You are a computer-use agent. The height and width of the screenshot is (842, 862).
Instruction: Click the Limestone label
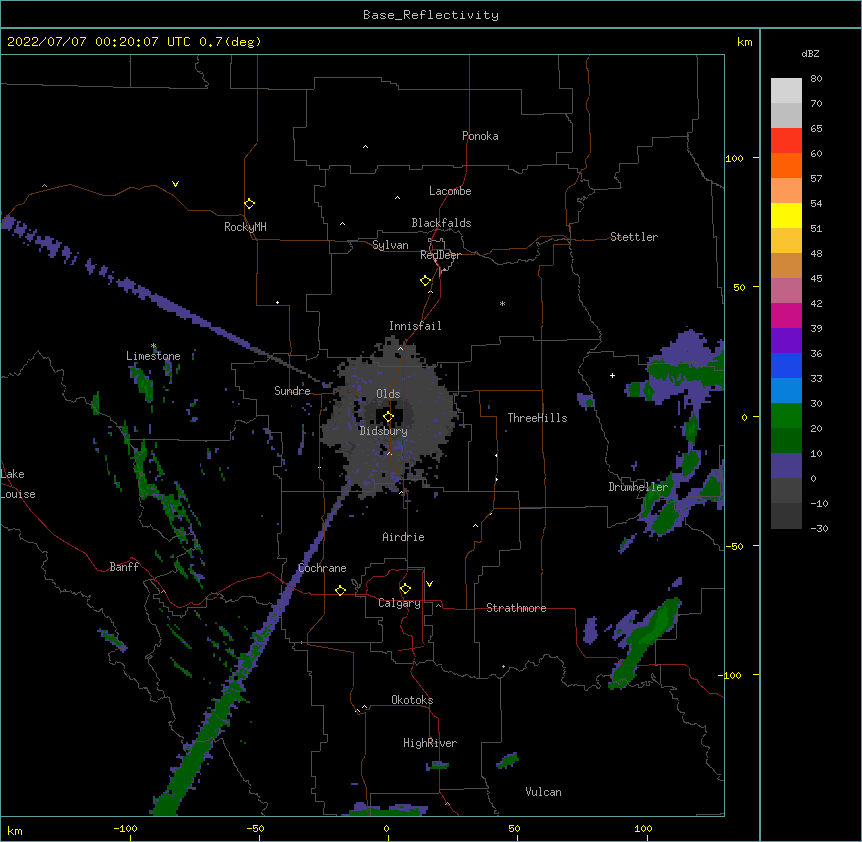pos(153,356)
